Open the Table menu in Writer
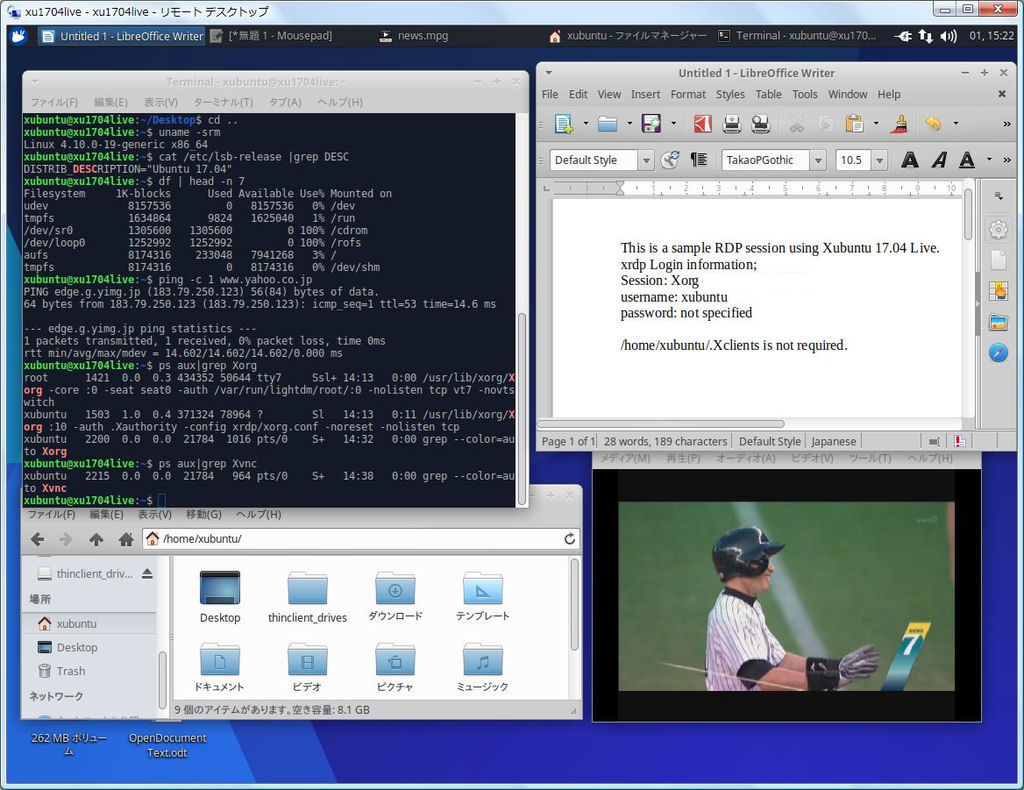The image size is (1024, 790). pos(768,95)
